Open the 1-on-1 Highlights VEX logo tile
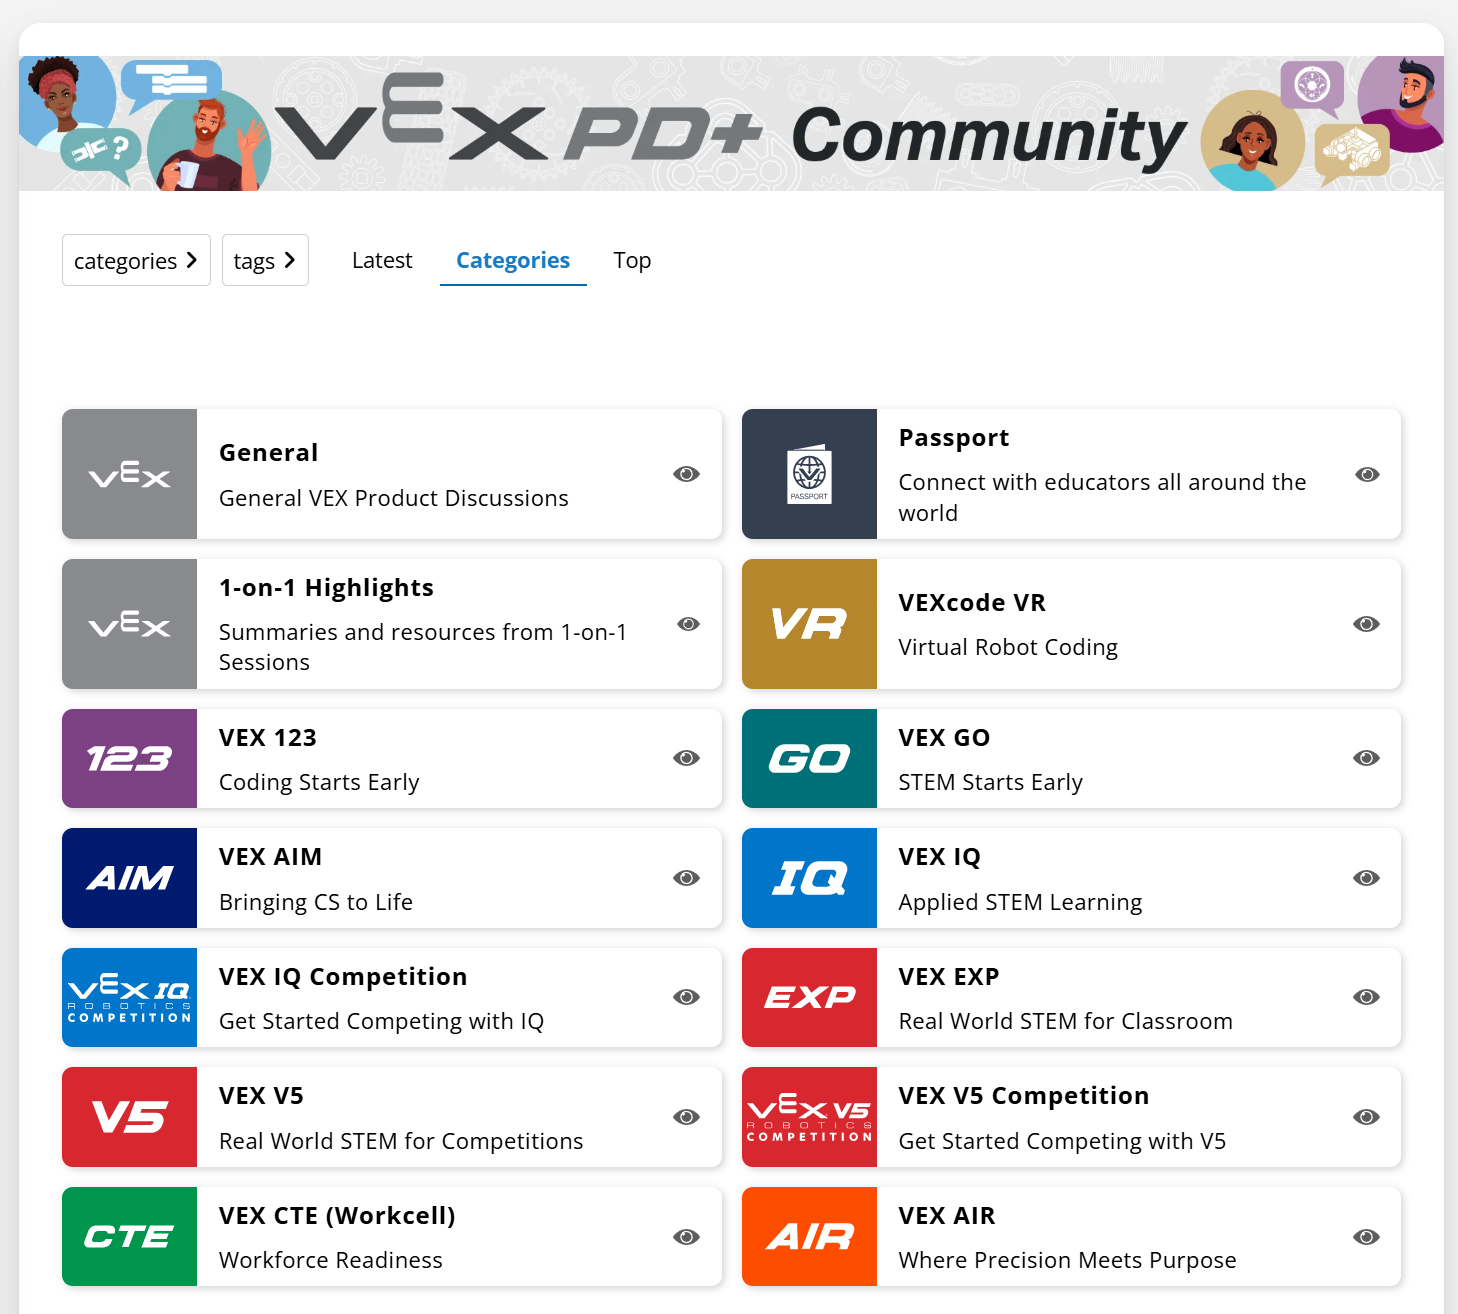1458x1314 pixels. [130, 624]
